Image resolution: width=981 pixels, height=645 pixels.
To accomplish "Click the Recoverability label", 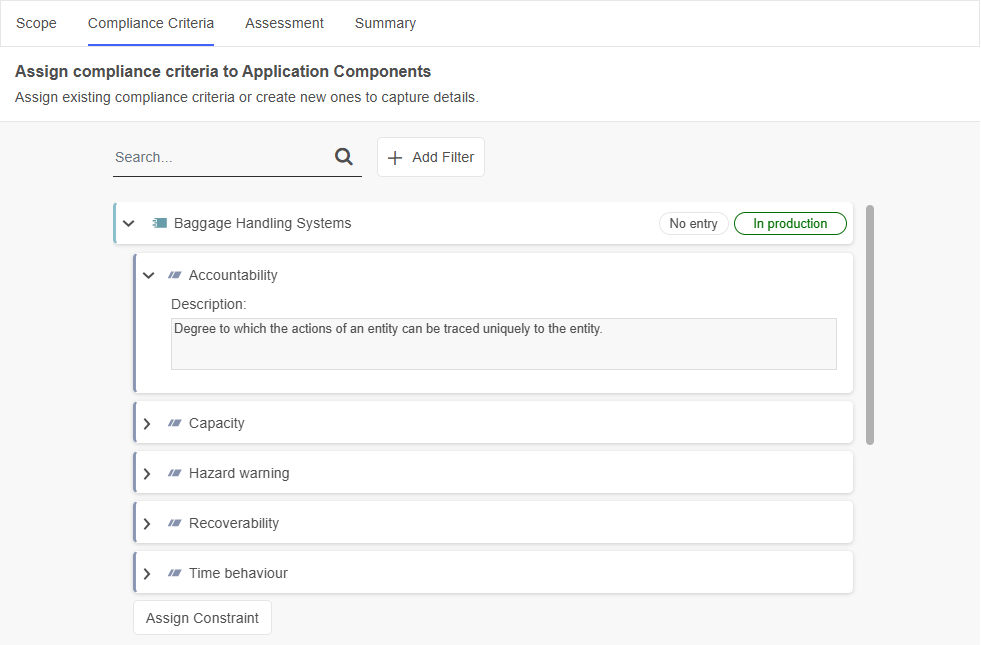I will [234, 523].
